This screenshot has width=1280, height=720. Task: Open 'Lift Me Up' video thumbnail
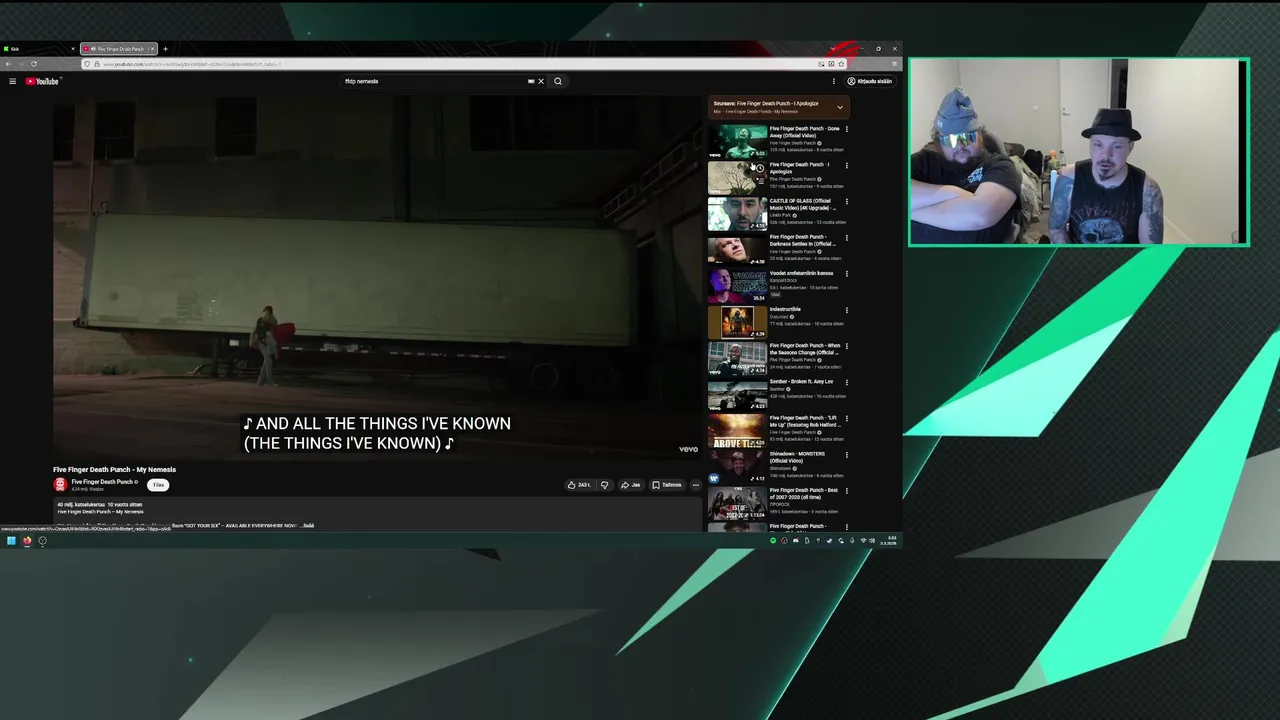(x=737, y=431)
